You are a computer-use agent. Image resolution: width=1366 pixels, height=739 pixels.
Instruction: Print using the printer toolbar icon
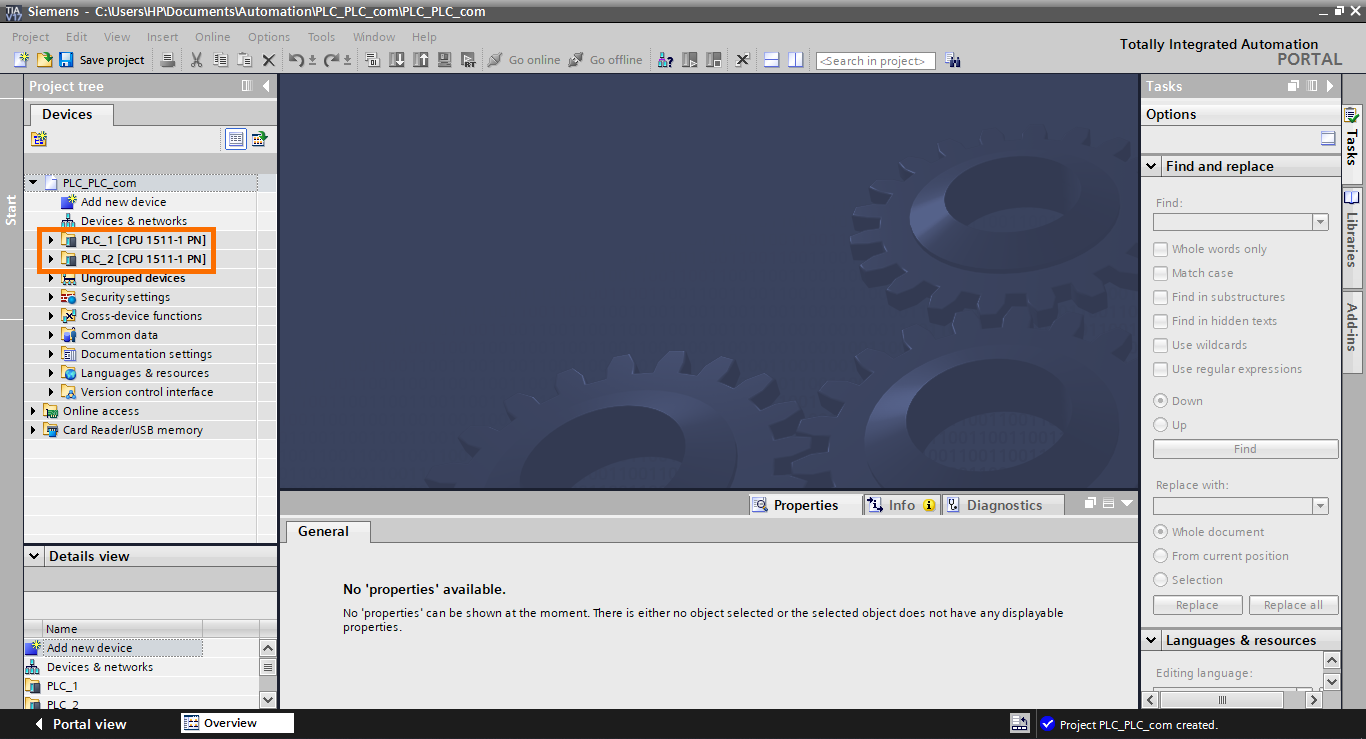click(168, 60)
